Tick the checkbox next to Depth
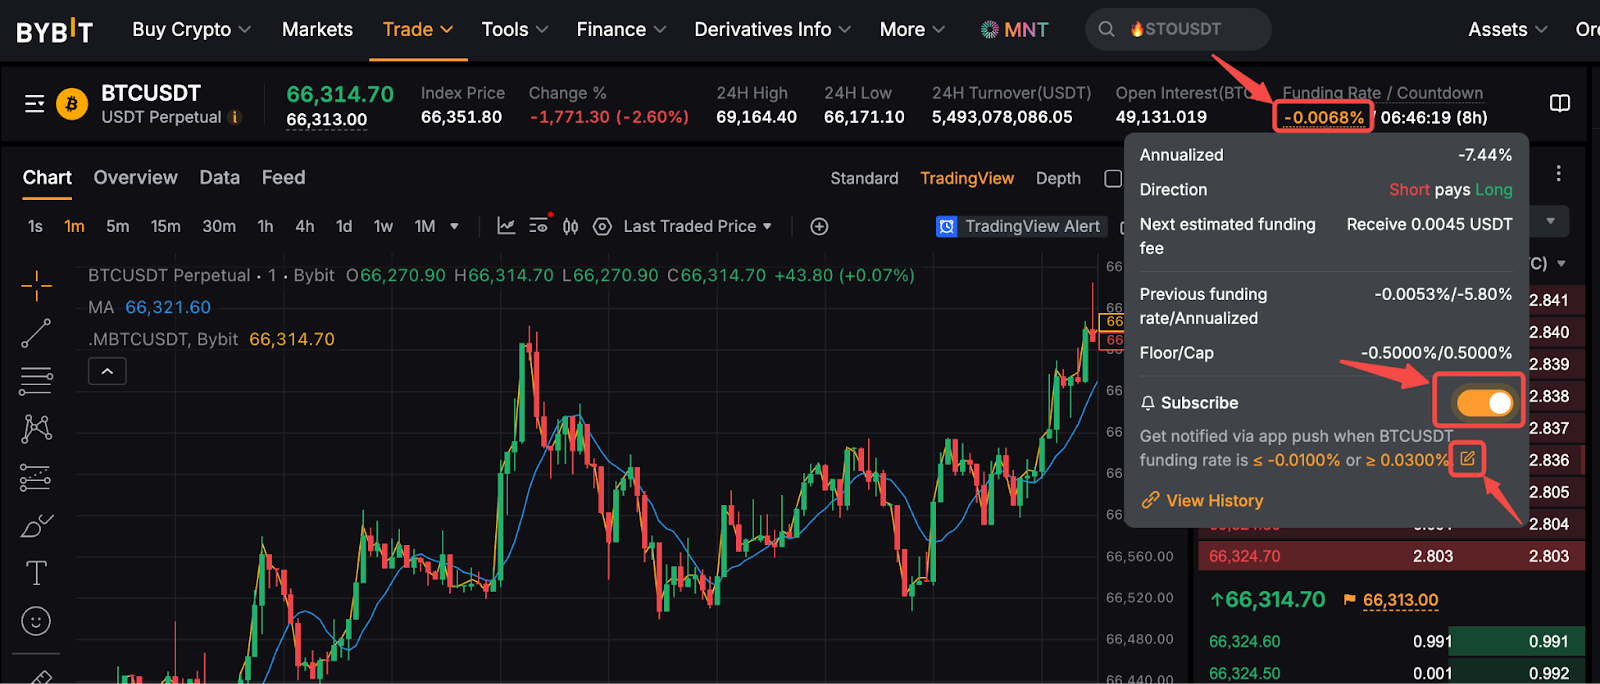The width and height of the screenshot is (1600, 684). [1112, 178]
